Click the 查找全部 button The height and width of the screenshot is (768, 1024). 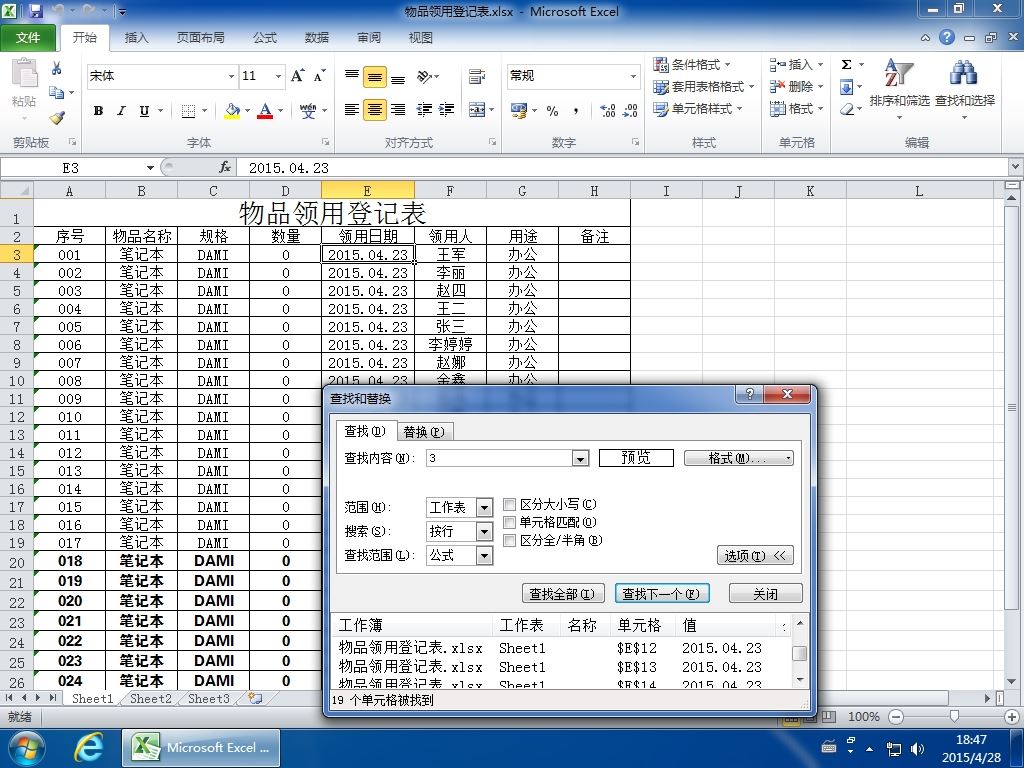(563, 594)
